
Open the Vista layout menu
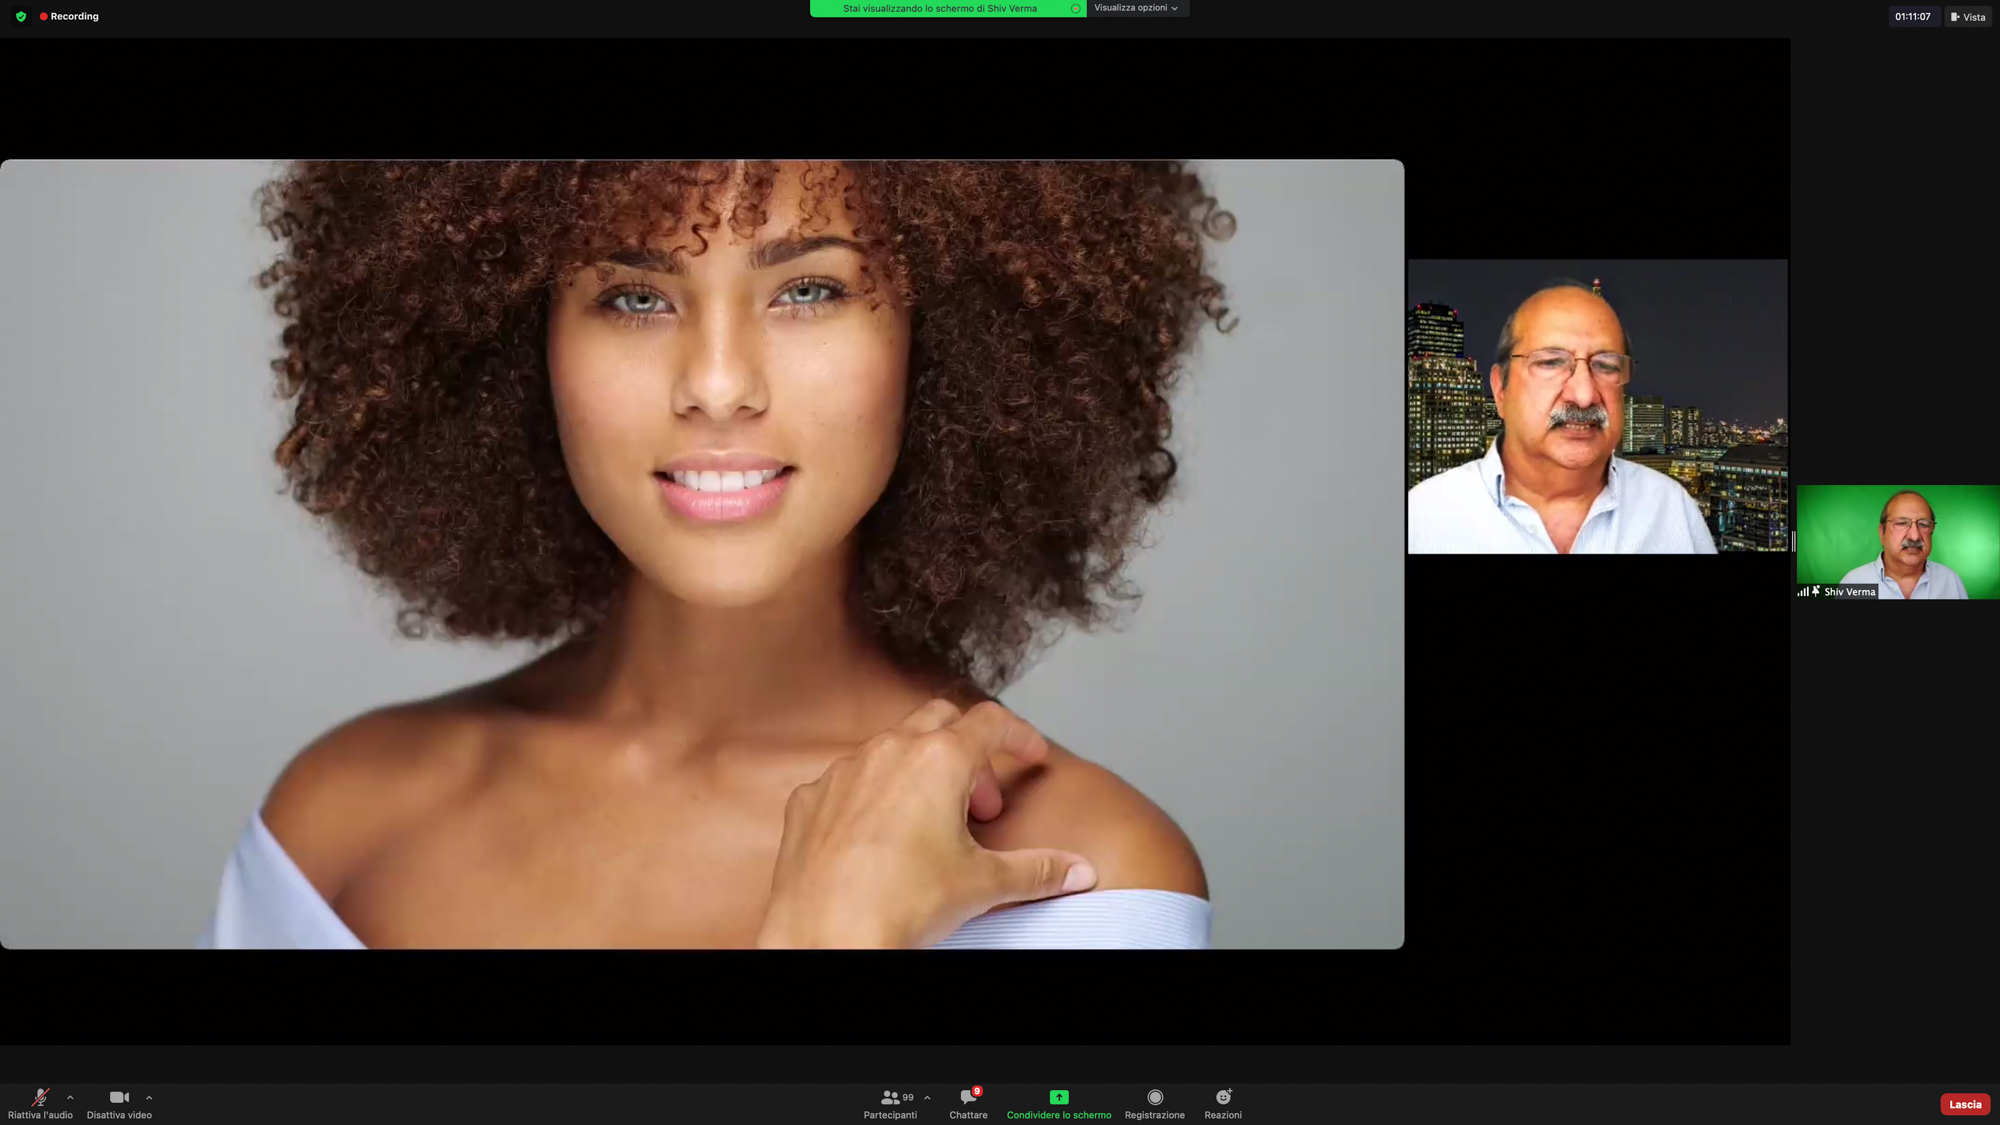tap(1968, 17)
